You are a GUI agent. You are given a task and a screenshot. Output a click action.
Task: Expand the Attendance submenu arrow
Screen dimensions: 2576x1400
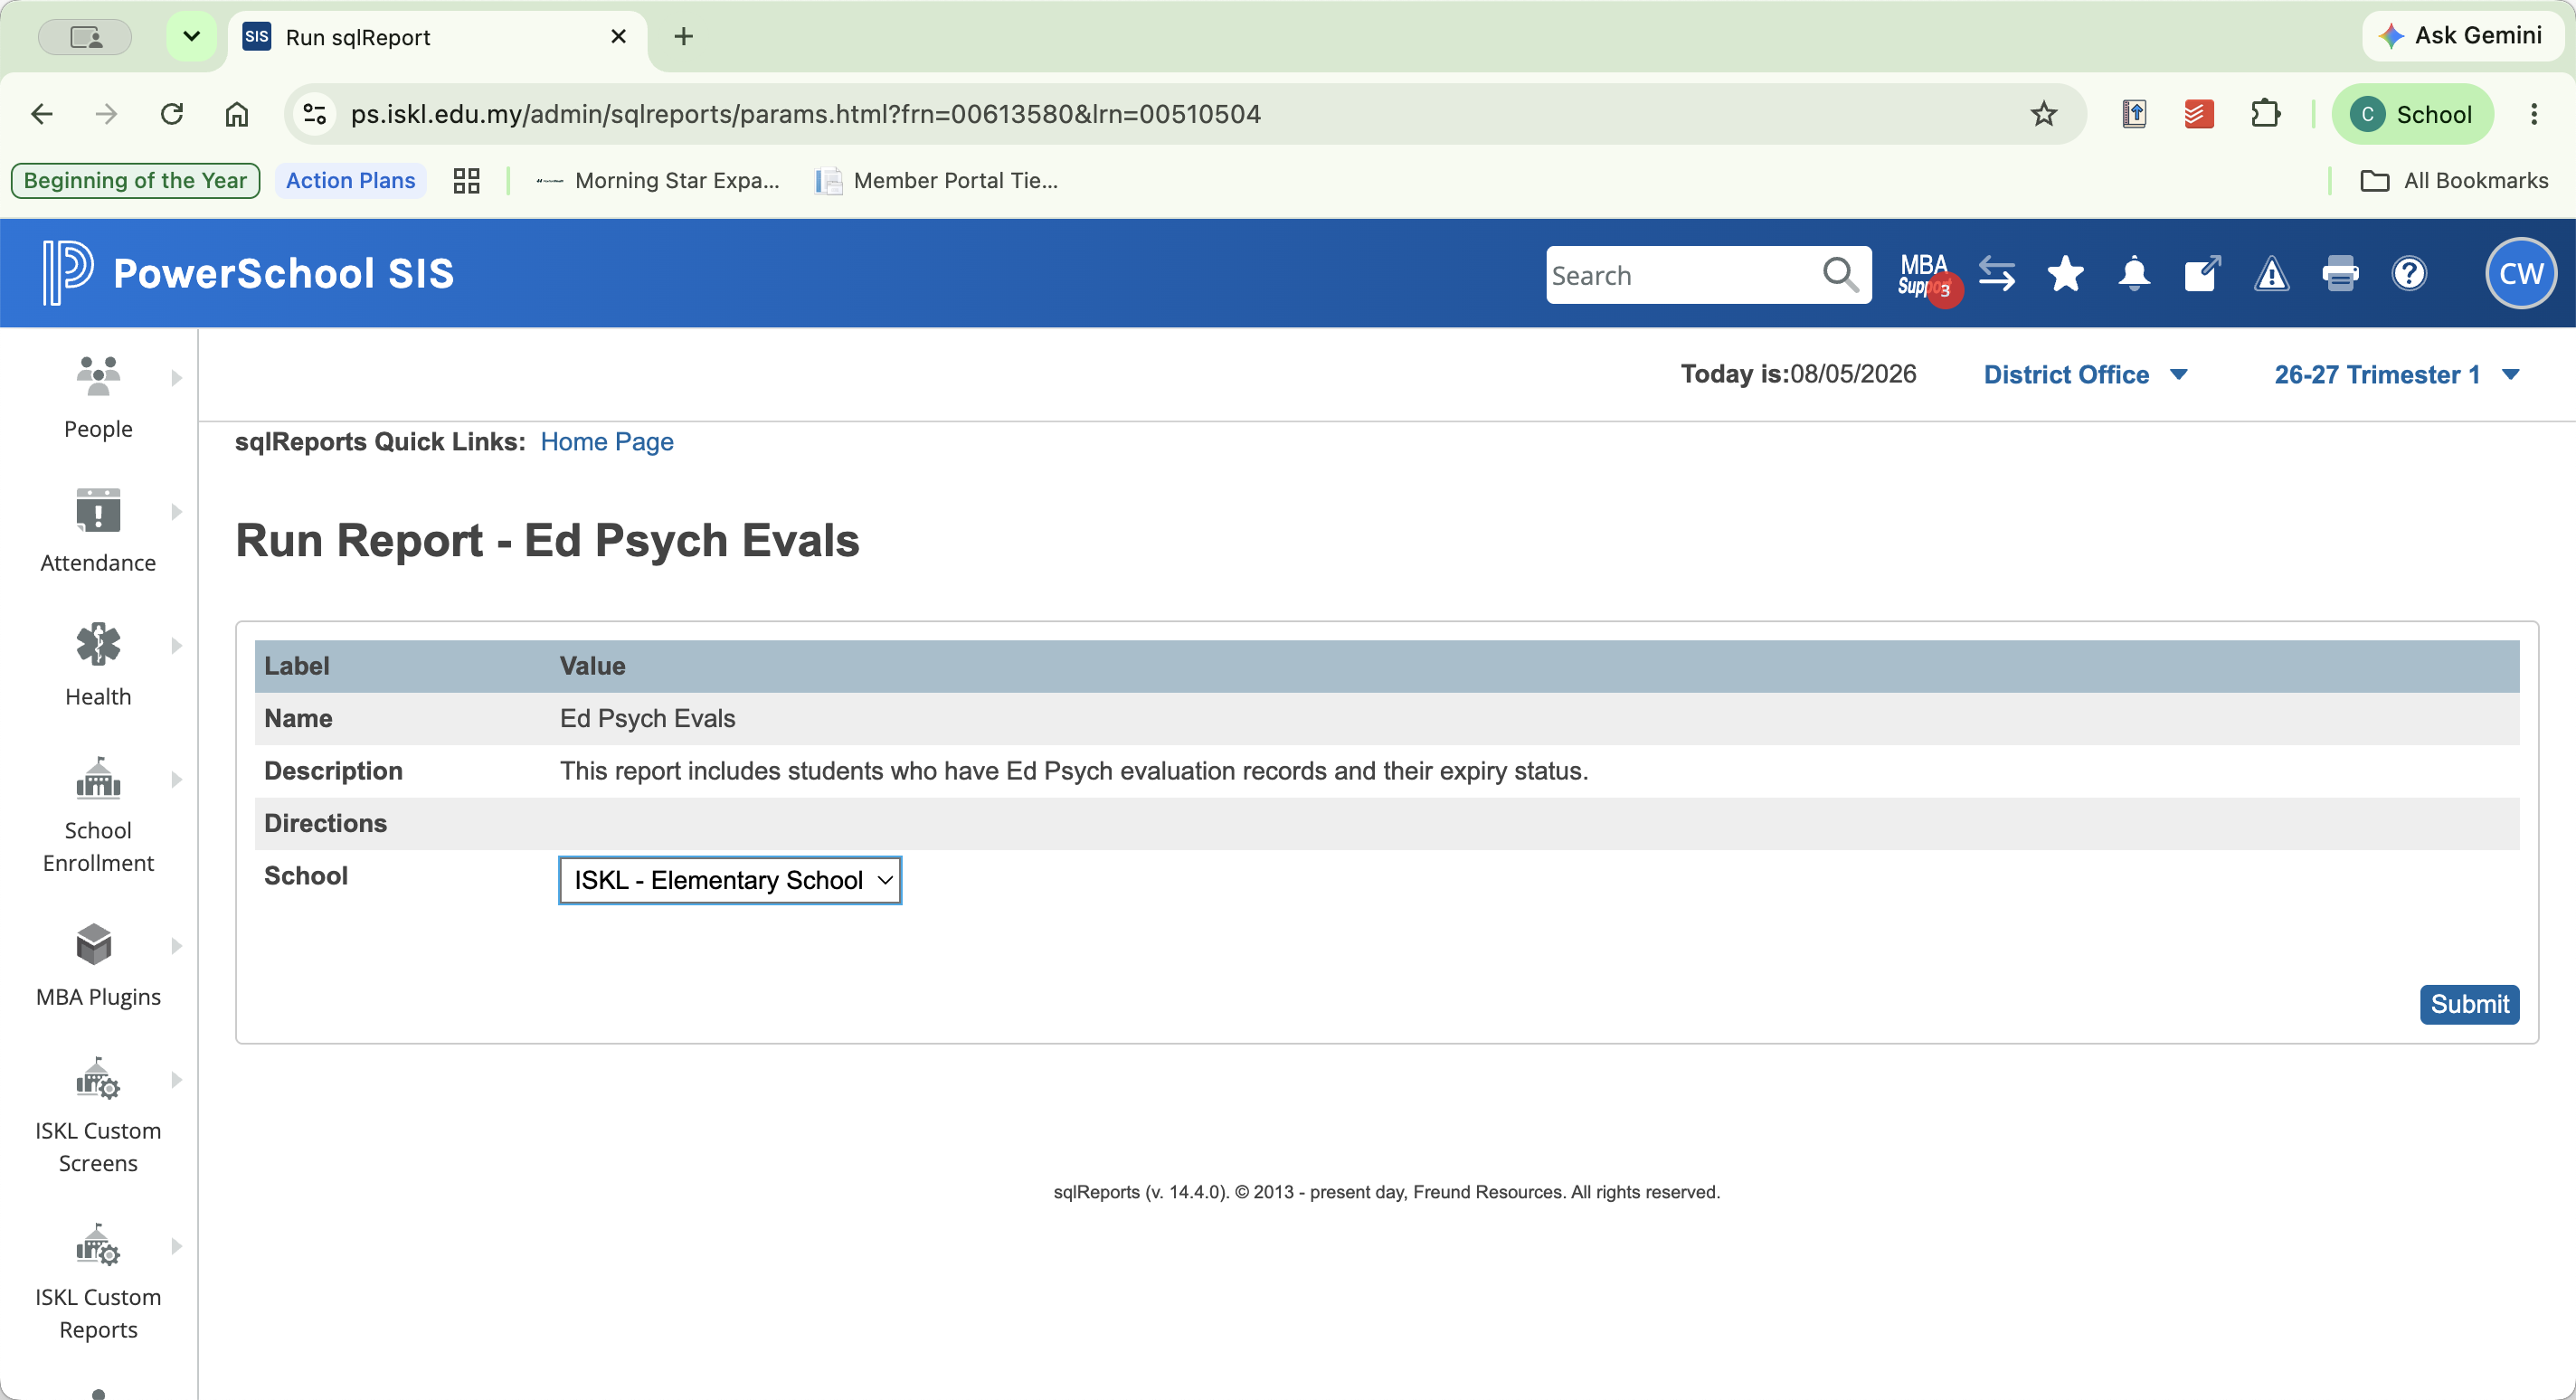coord(177,512)
